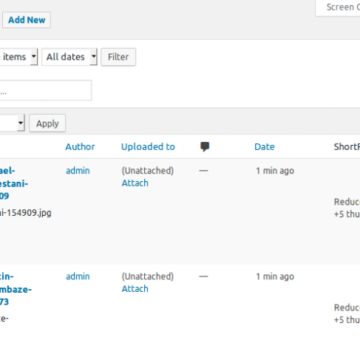Viewport: 360px width, 360px height.
Task: Click (Unattached) text in the second row
Action: [148, 276]
